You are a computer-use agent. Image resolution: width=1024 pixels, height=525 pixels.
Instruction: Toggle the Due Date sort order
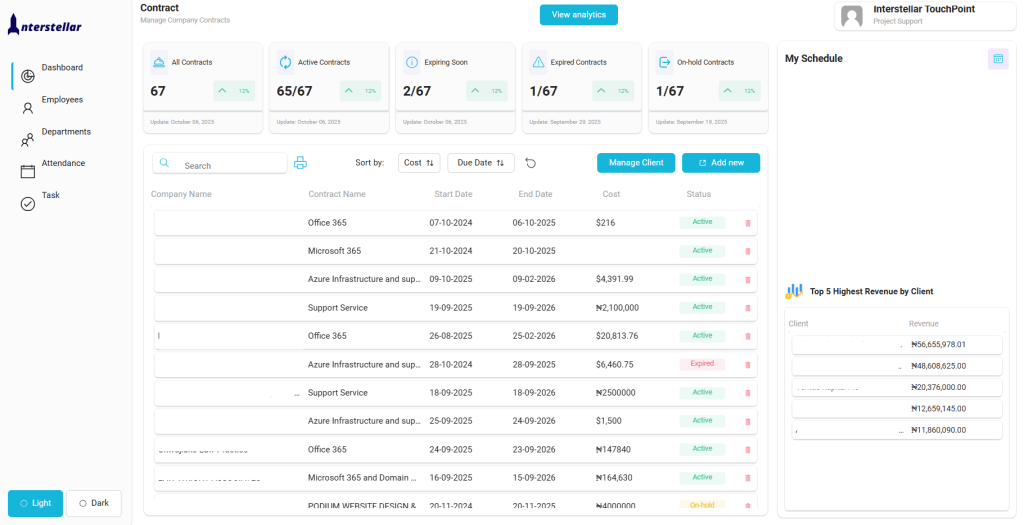[x=480, y=163]
